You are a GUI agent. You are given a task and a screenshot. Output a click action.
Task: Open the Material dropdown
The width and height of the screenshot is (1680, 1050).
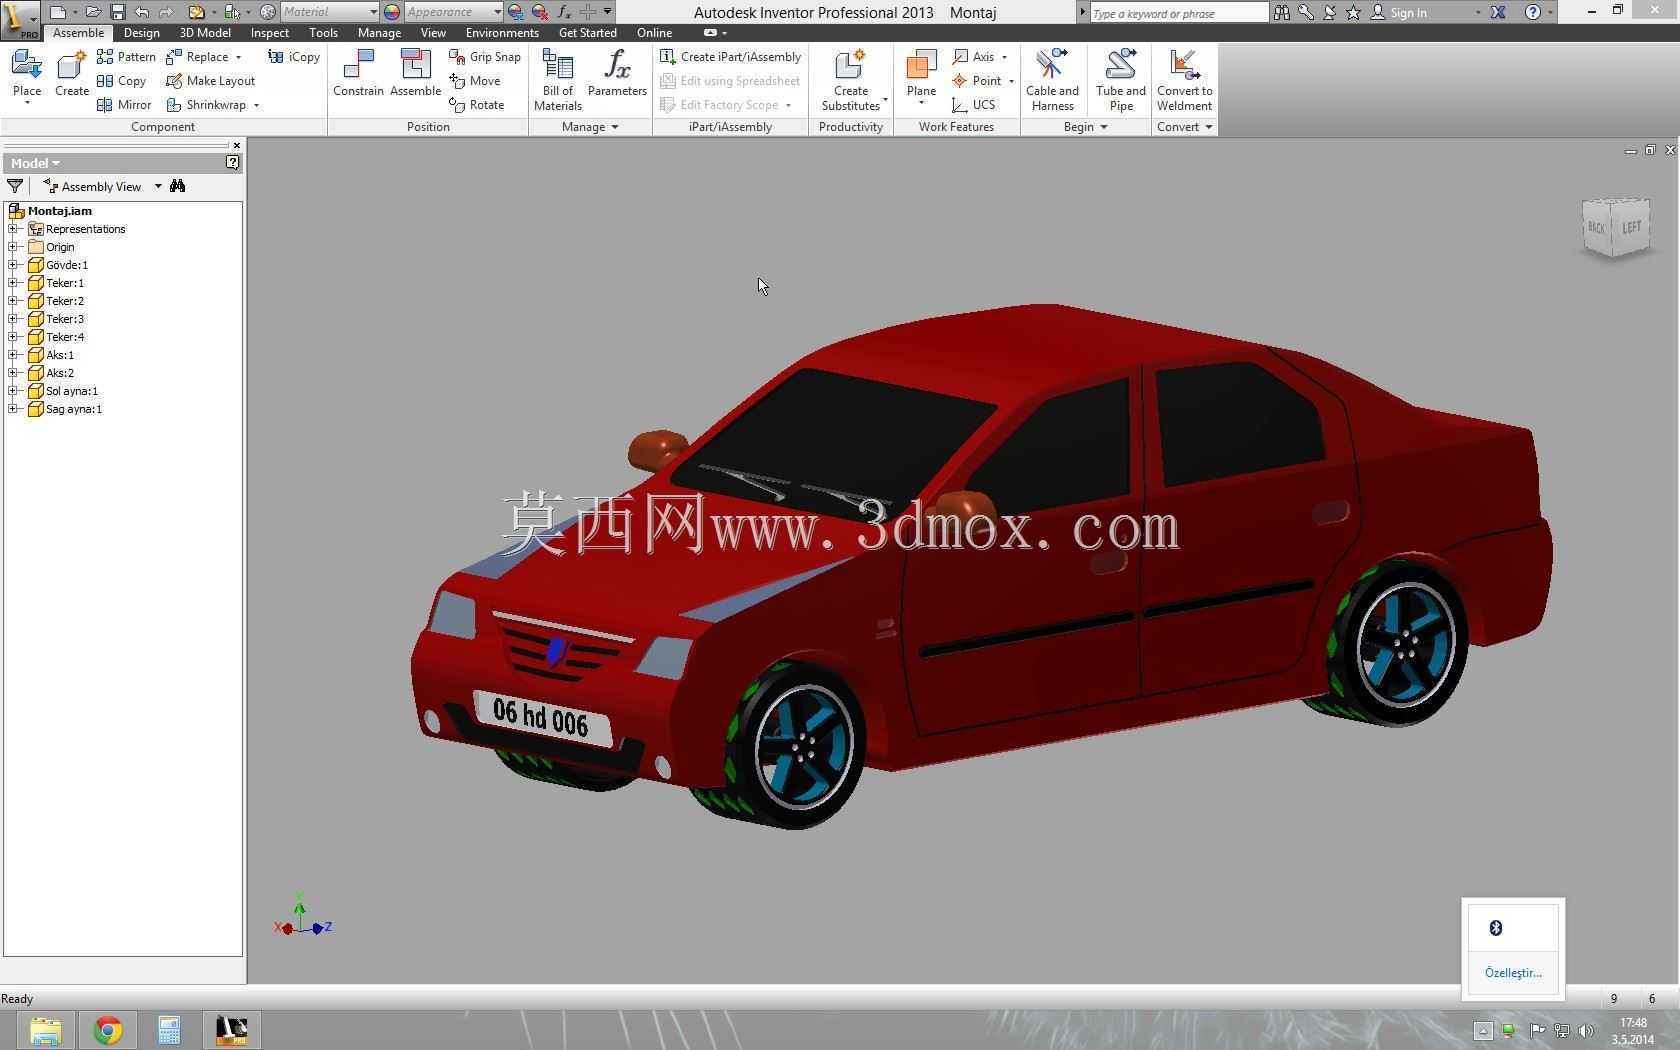coord(329,12)
